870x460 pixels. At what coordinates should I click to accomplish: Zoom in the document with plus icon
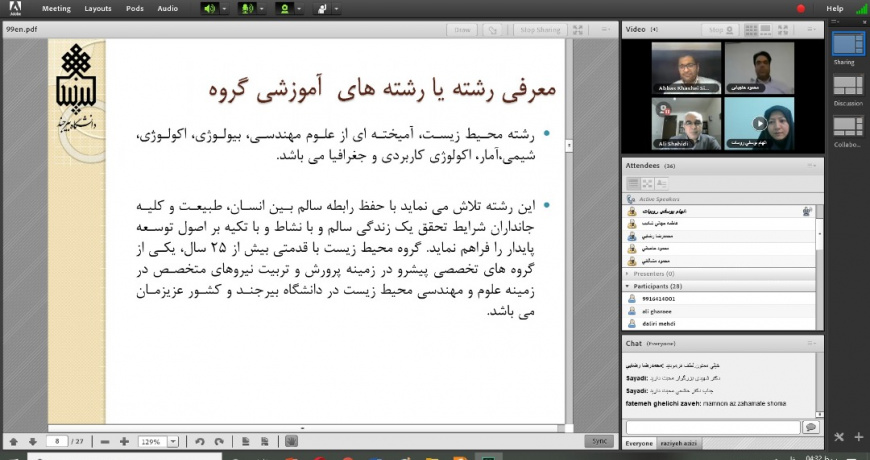(x=124, y=442)
